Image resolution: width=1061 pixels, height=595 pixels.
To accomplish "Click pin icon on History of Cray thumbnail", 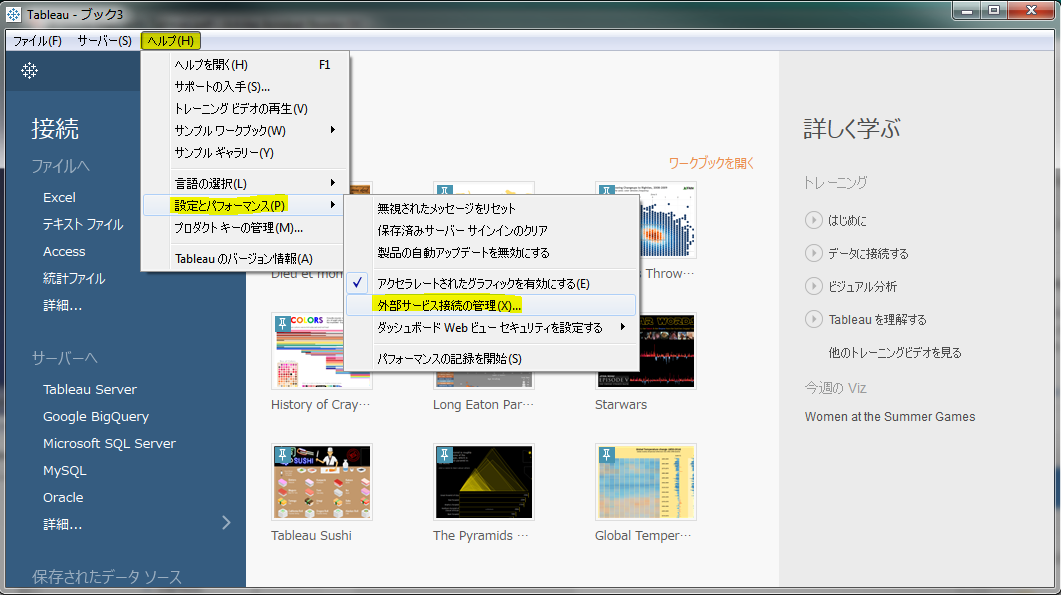I will [283, 324].
